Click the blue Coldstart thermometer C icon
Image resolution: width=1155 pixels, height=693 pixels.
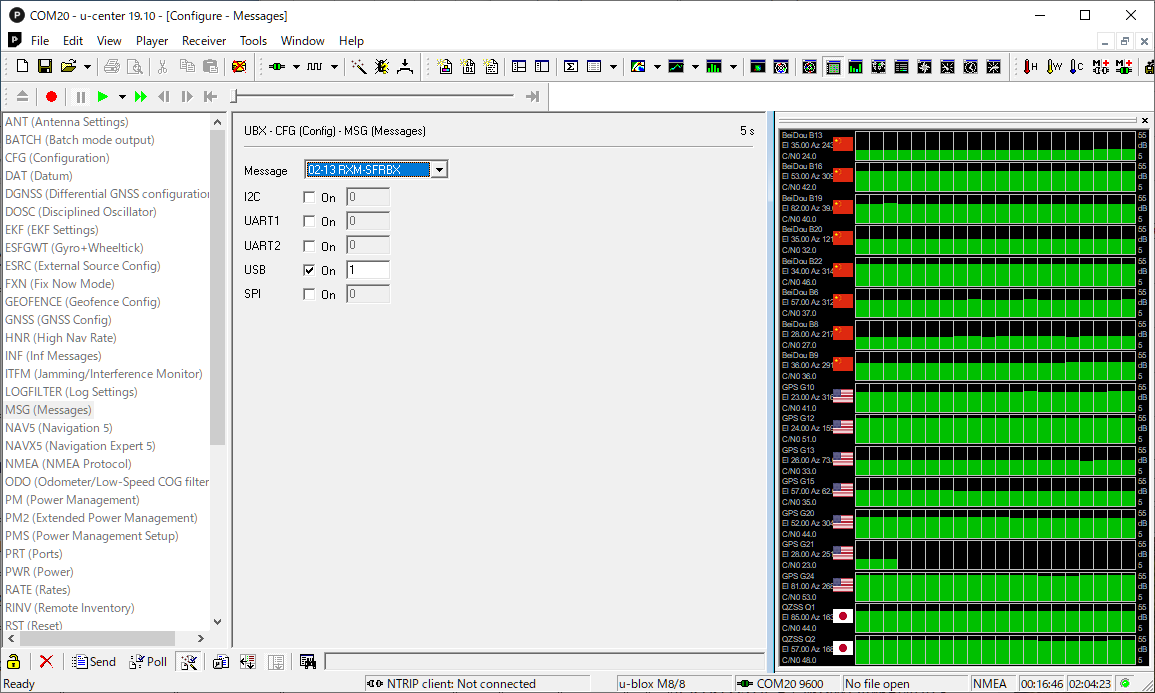pos(1077,66)
